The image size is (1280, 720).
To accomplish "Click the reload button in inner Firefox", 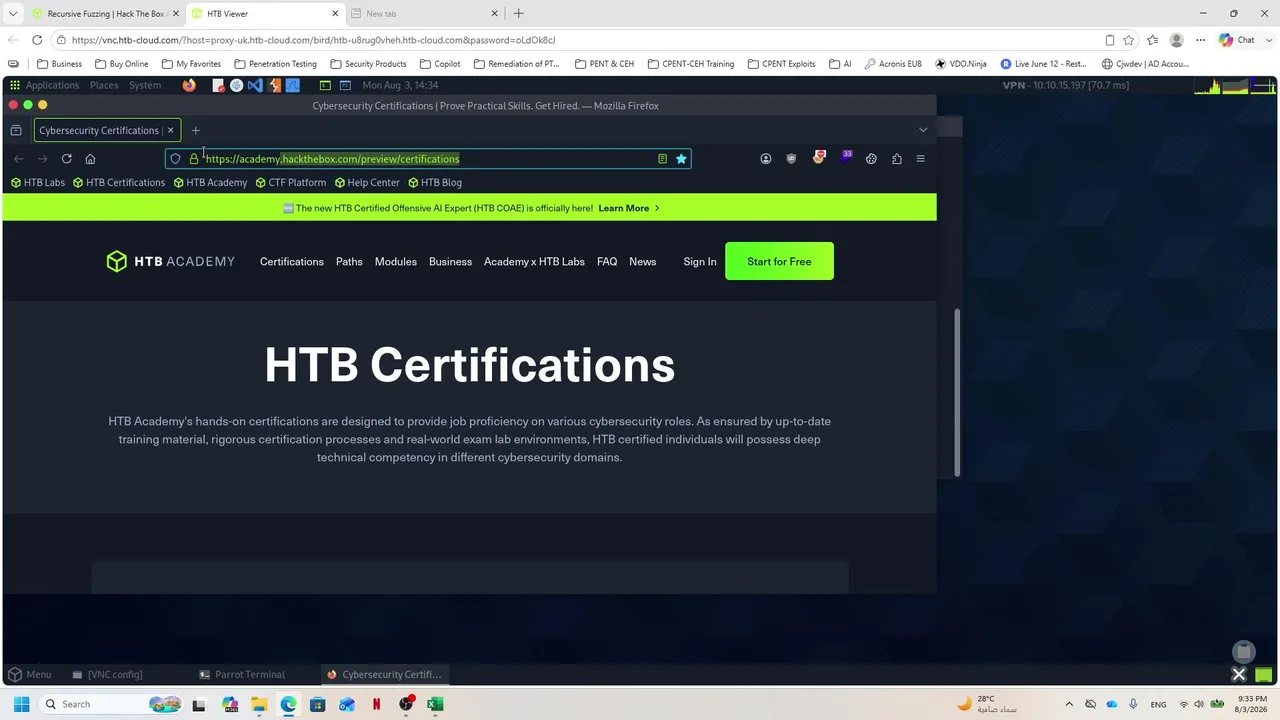I will 66,159.
